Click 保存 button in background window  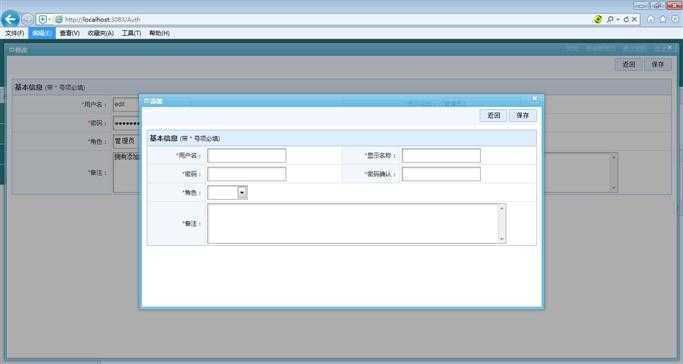[658, 64]
